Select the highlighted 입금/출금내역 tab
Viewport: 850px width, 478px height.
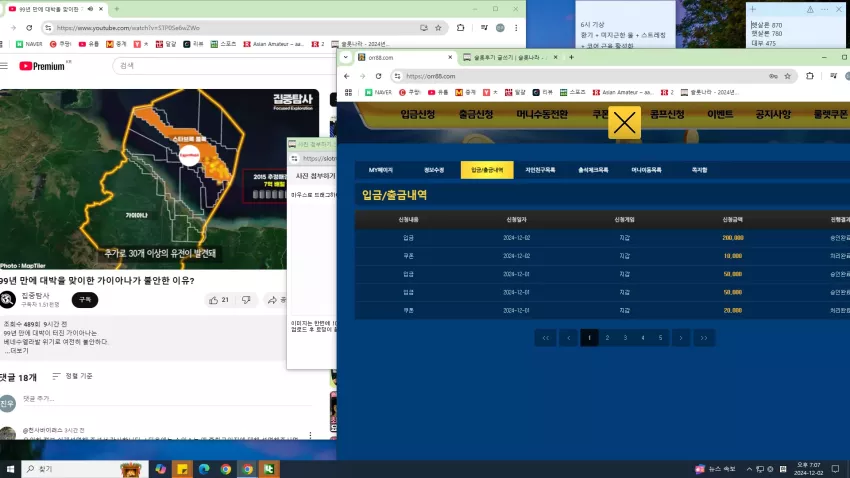(x=487, y=170)
